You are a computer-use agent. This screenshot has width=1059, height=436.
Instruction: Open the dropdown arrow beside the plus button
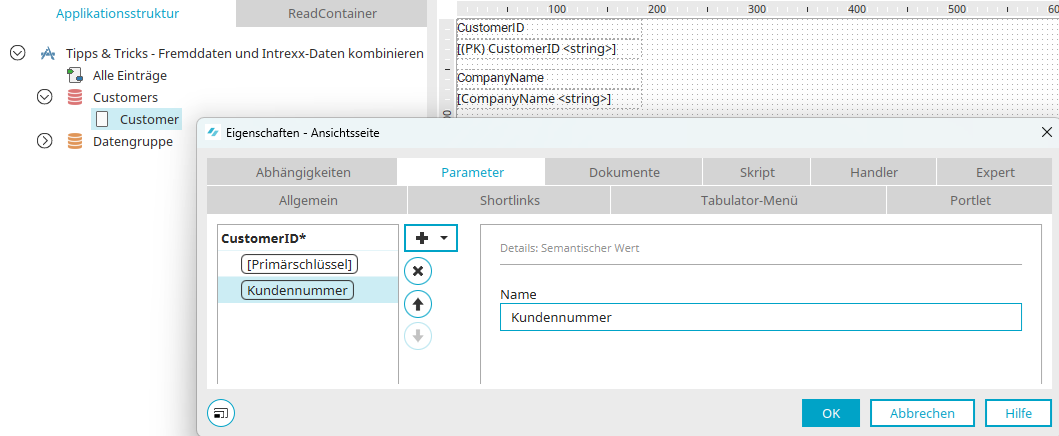pyautogui.click(x=444, y=238)
